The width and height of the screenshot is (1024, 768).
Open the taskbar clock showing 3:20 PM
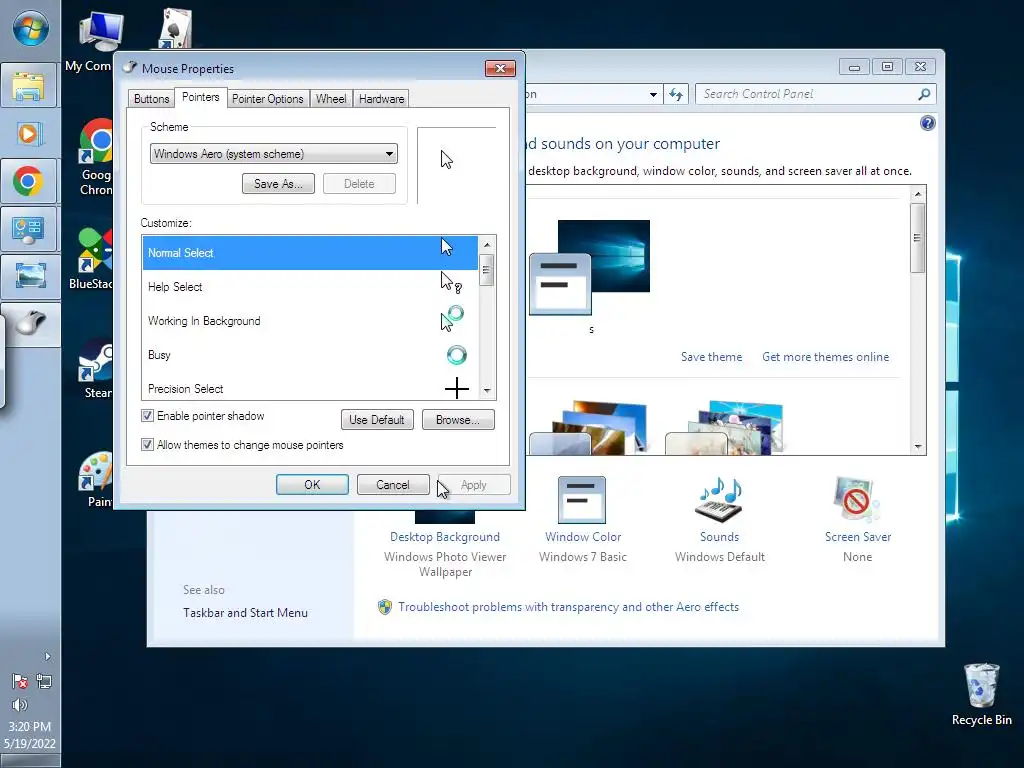coord(29,735)
